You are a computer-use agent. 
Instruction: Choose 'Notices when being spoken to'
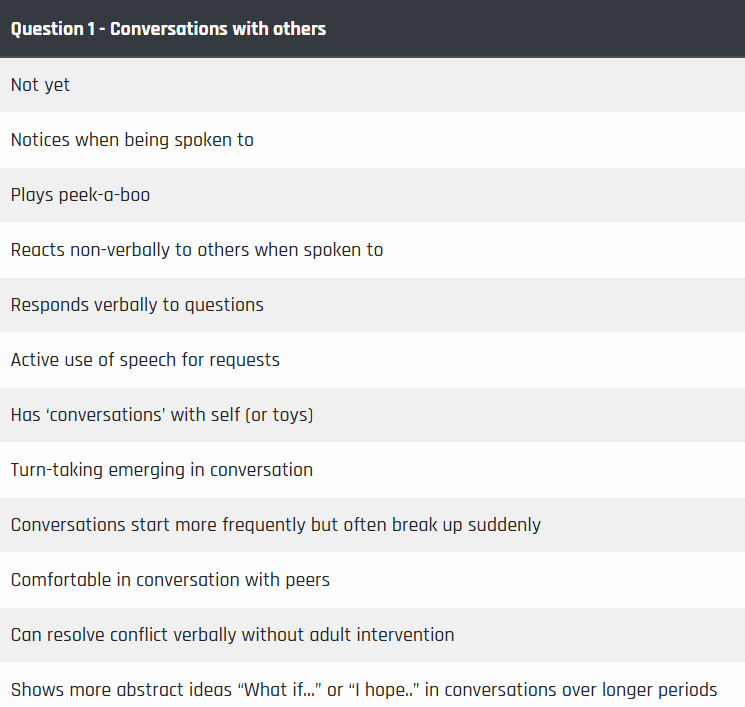pyautogui.click(x=372, y=140)
